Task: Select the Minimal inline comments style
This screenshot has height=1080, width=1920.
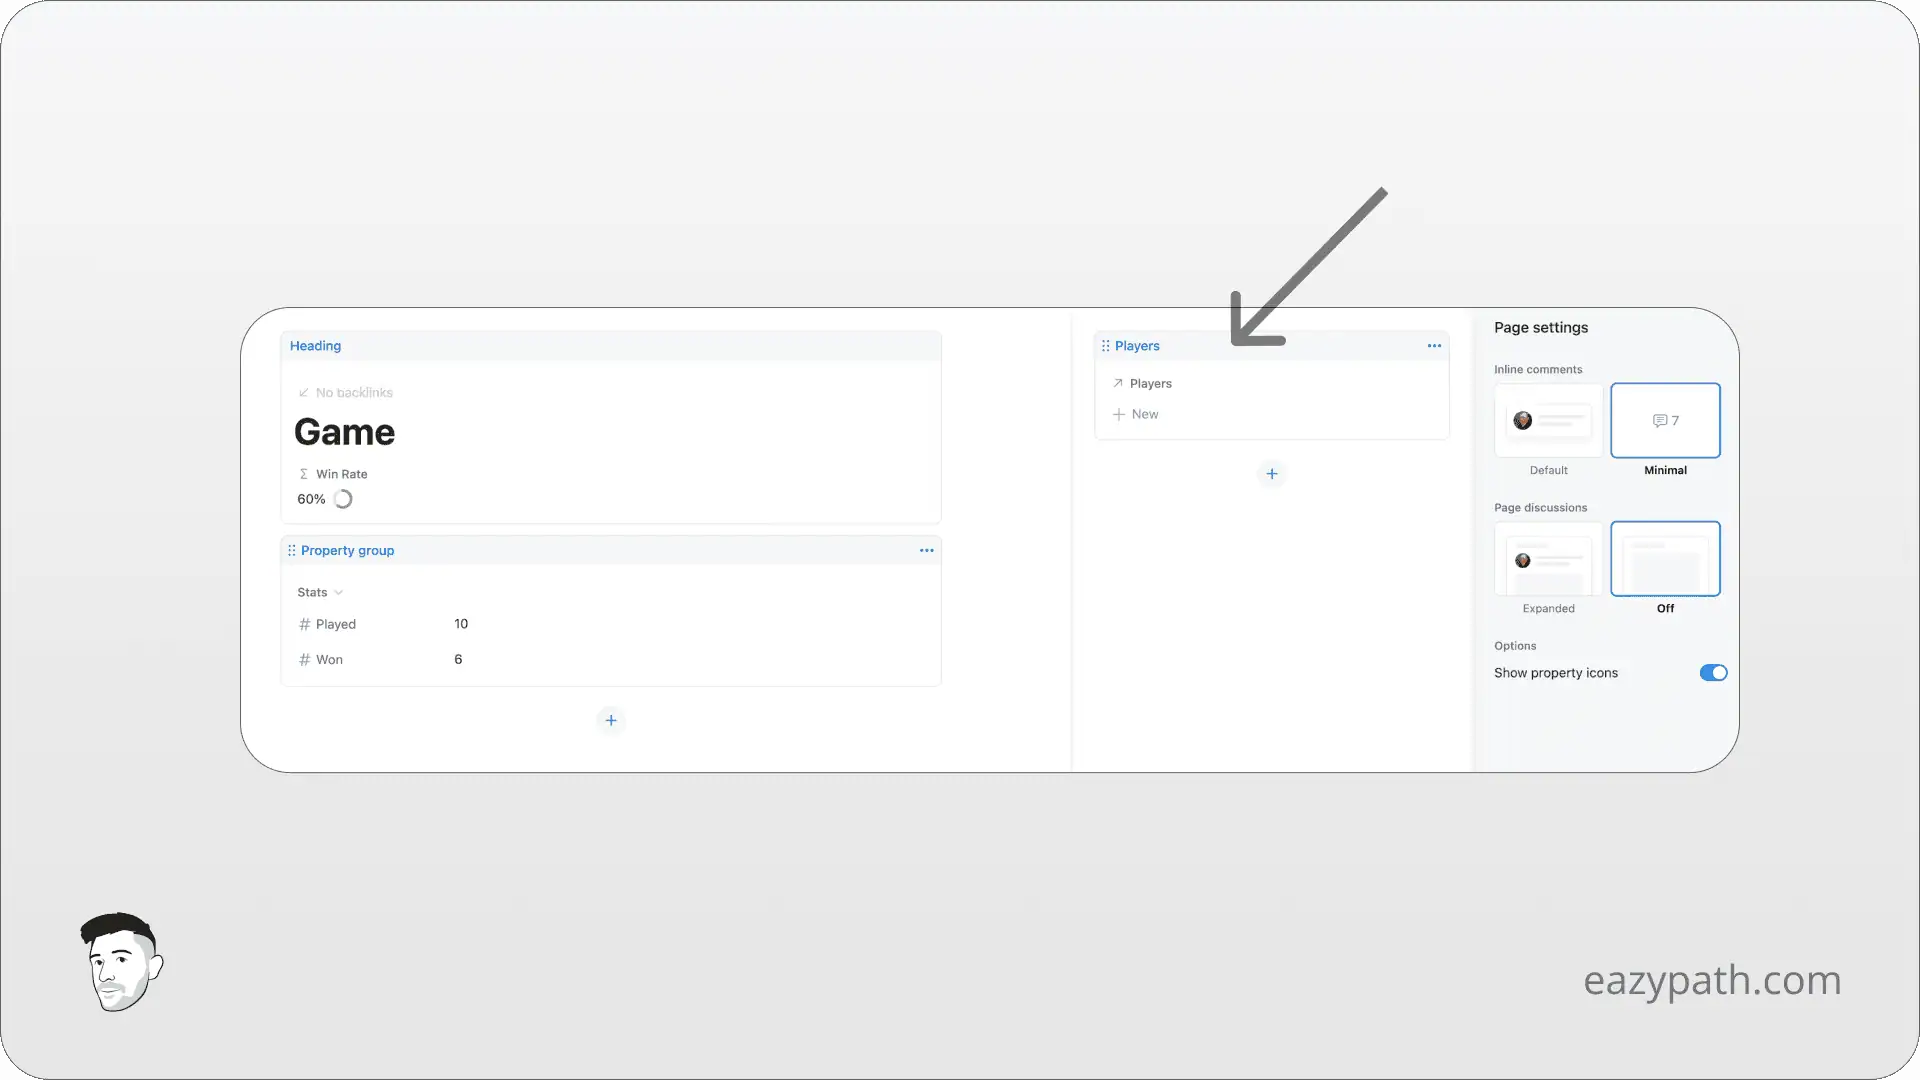Action: click(x=1664, y=420)
